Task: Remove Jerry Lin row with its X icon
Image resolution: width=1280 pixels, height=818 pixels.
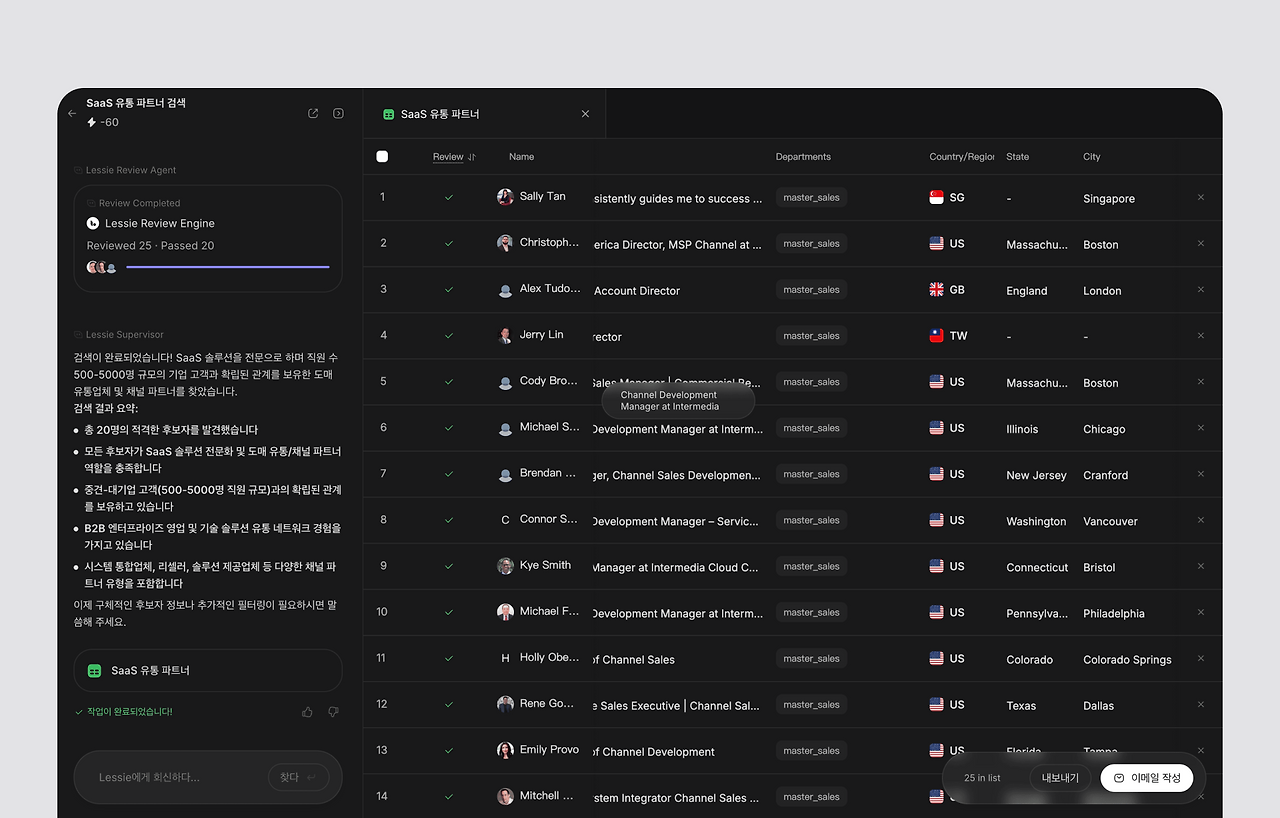Action: 1201,335
